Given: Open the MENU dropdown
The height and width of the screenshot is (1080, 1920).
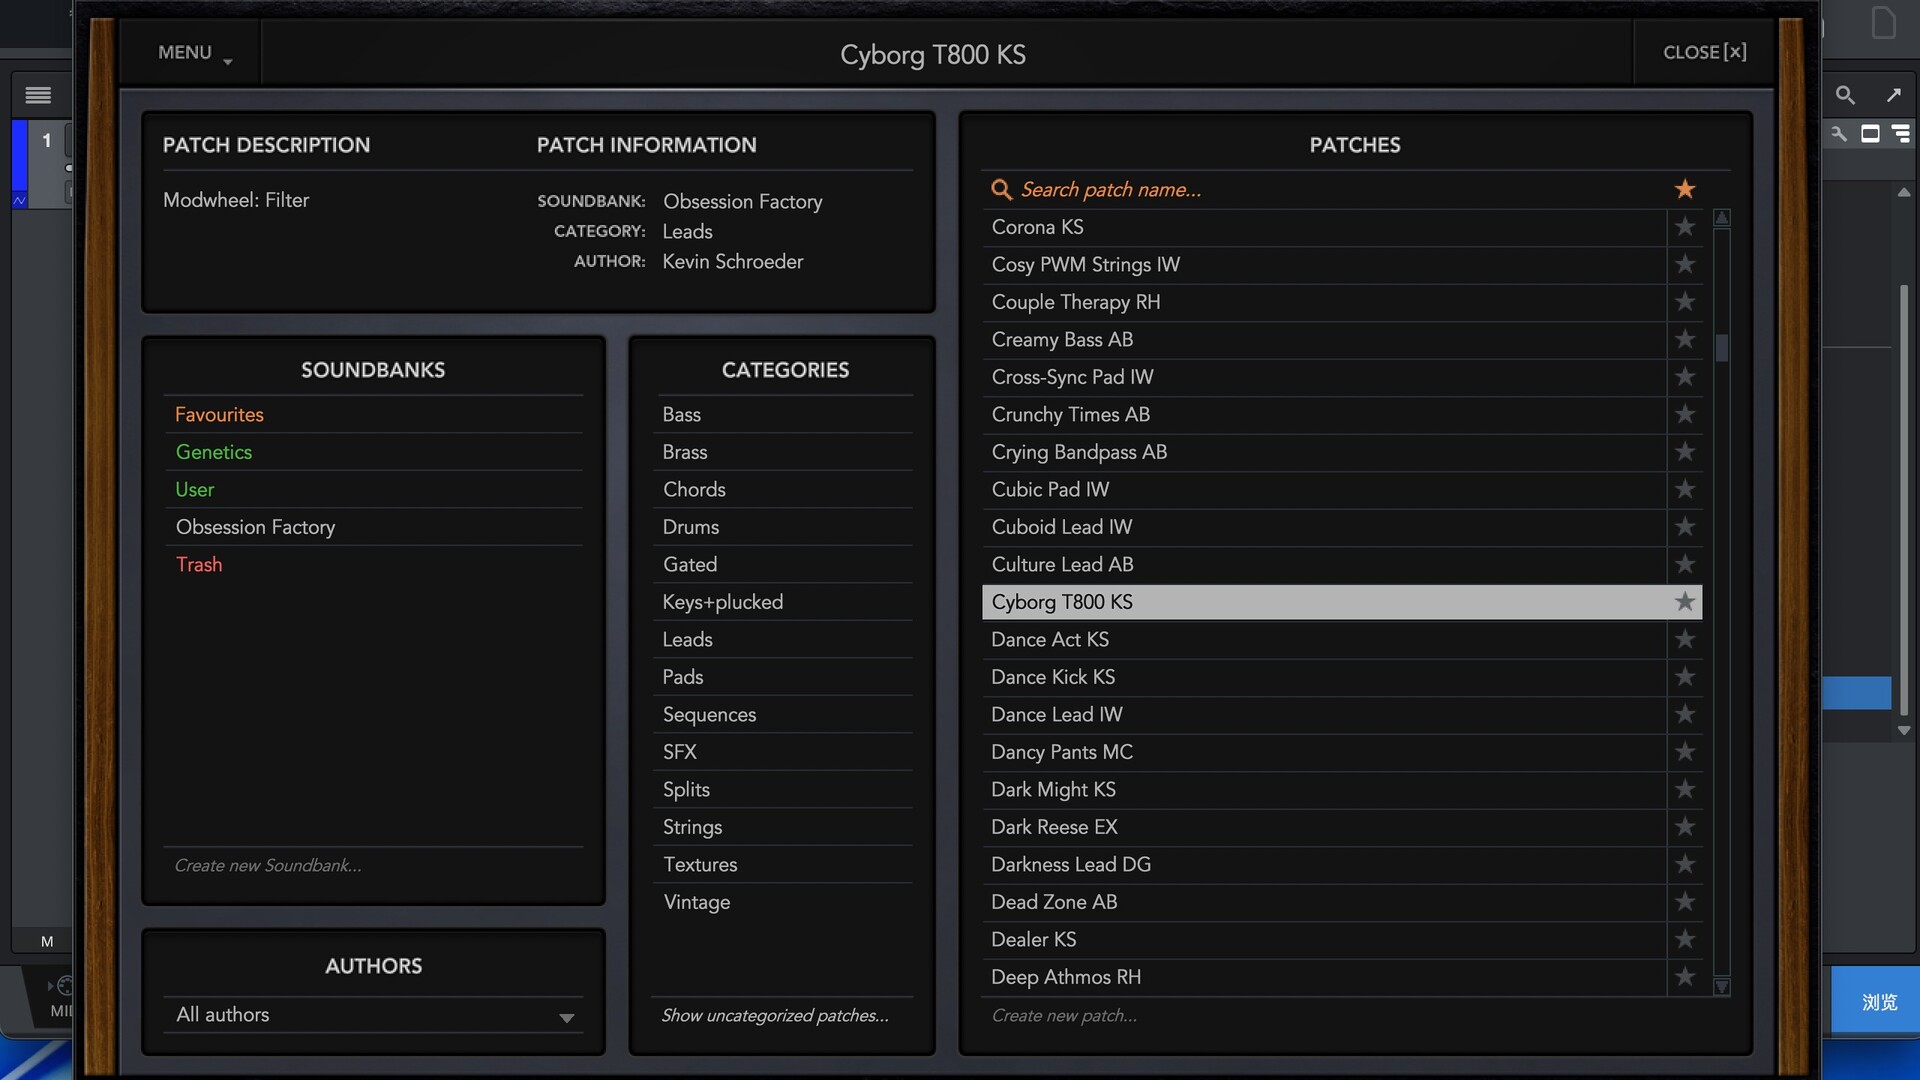Looking at the screenshot, I should 185,52.
